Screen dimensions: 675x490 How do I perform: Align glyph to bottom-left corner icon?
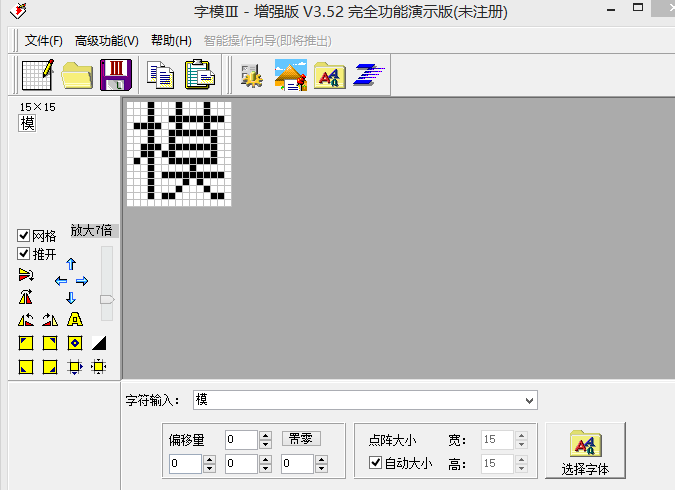click(26, 367)
